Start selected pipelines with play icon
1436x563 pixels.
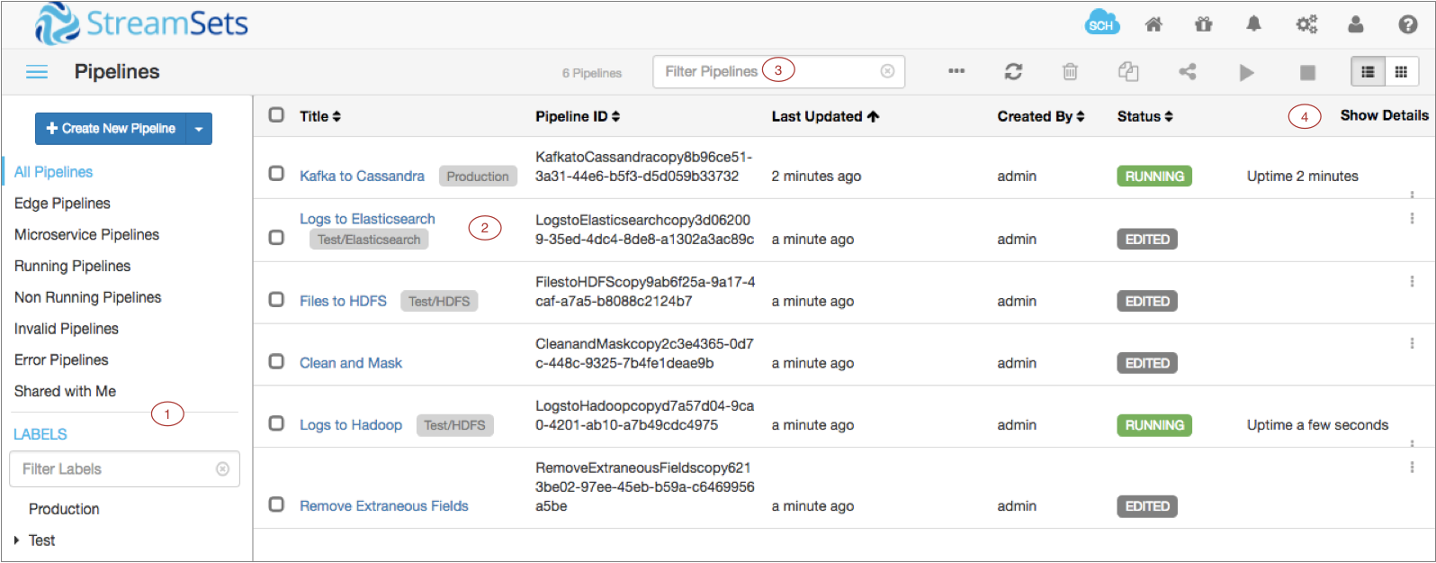(1246, 72)
